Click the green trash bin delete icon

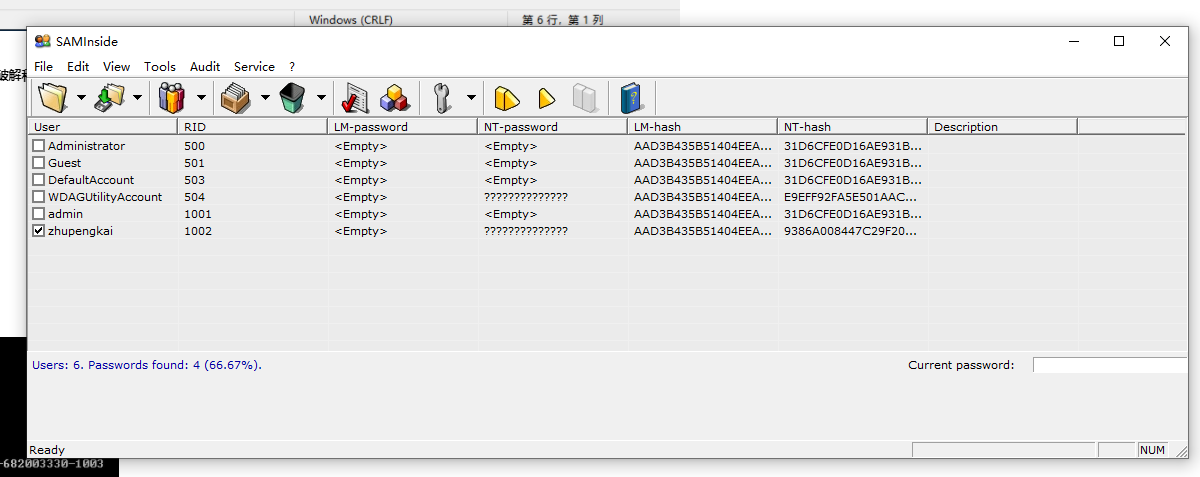(293, 98)
